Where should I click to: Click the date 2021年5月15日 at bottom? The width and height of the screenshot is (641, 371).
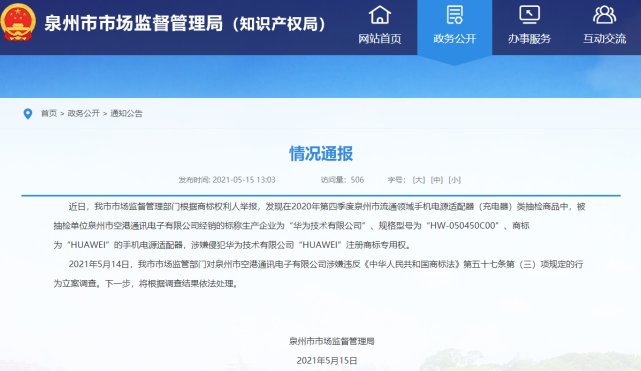327,361
